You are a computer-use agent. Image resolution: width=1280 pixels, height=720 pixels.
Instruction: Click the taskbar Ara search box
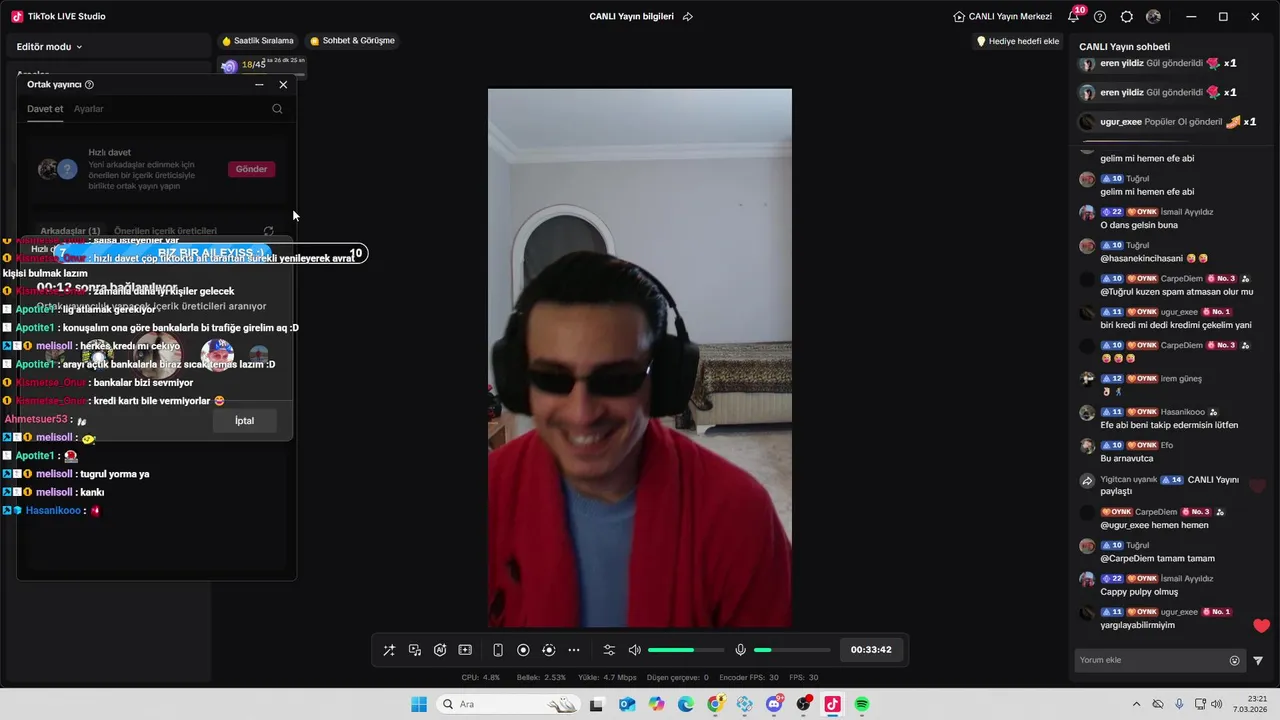[x=507, y=704]
